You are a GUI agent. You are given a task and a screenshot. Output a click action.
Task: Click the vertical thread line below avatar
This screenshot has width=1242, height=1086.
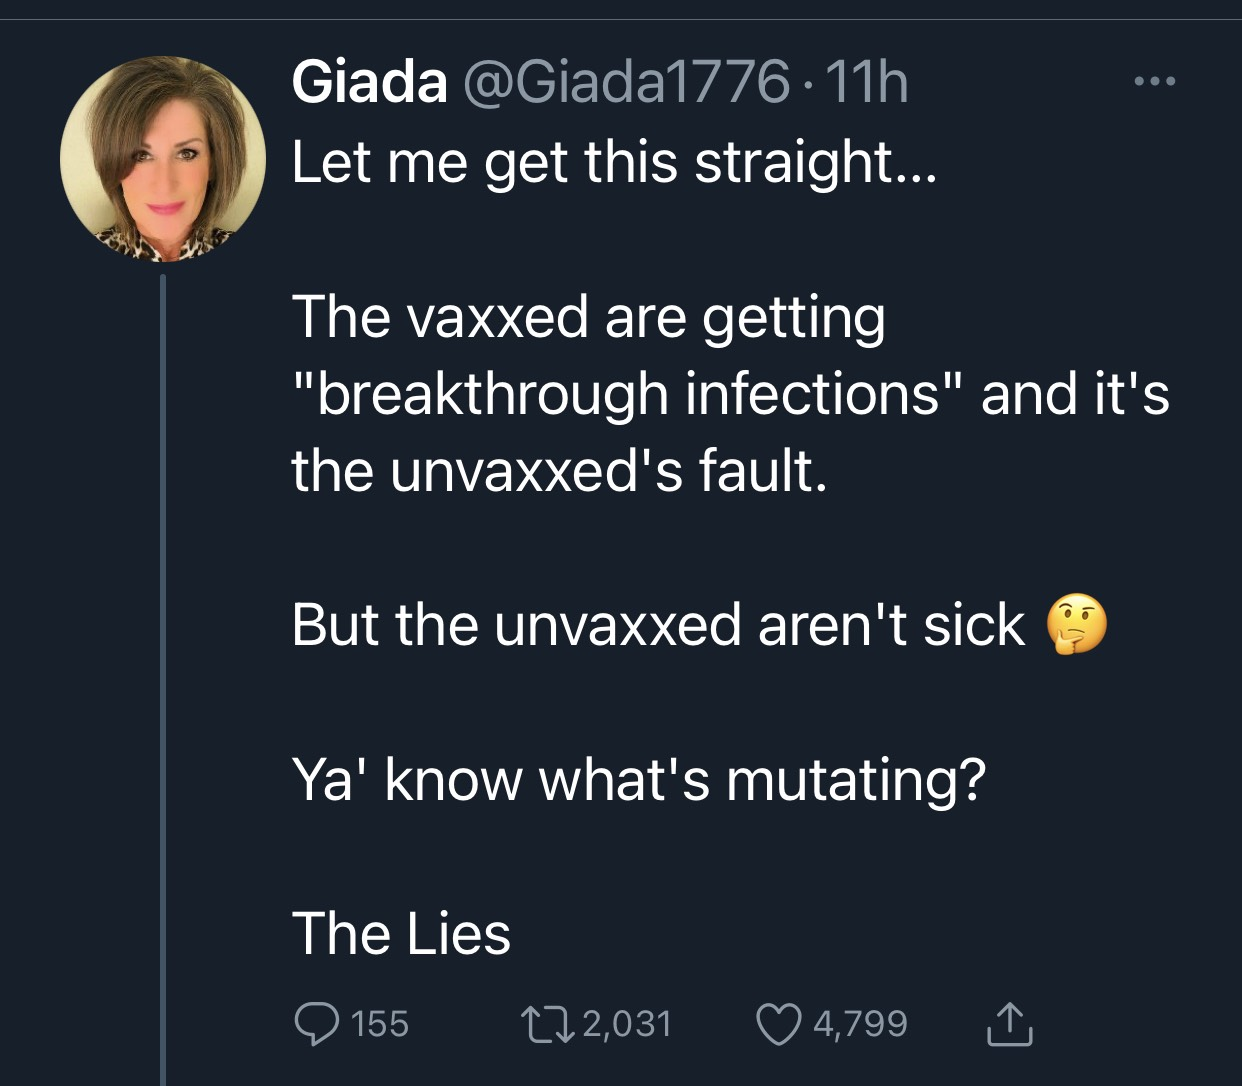tap(163, 680)
